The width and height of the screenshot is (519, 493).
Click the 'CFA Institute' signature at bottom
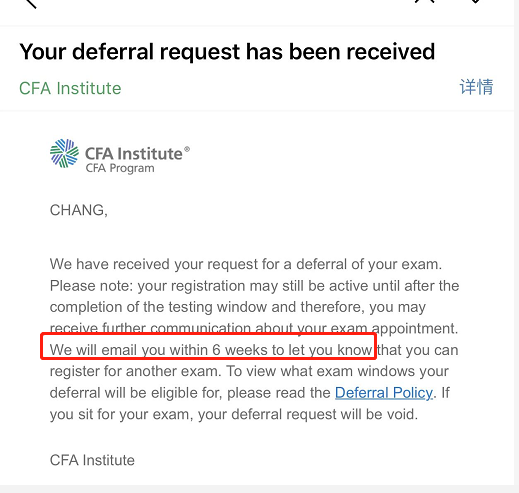coord(92,460)
